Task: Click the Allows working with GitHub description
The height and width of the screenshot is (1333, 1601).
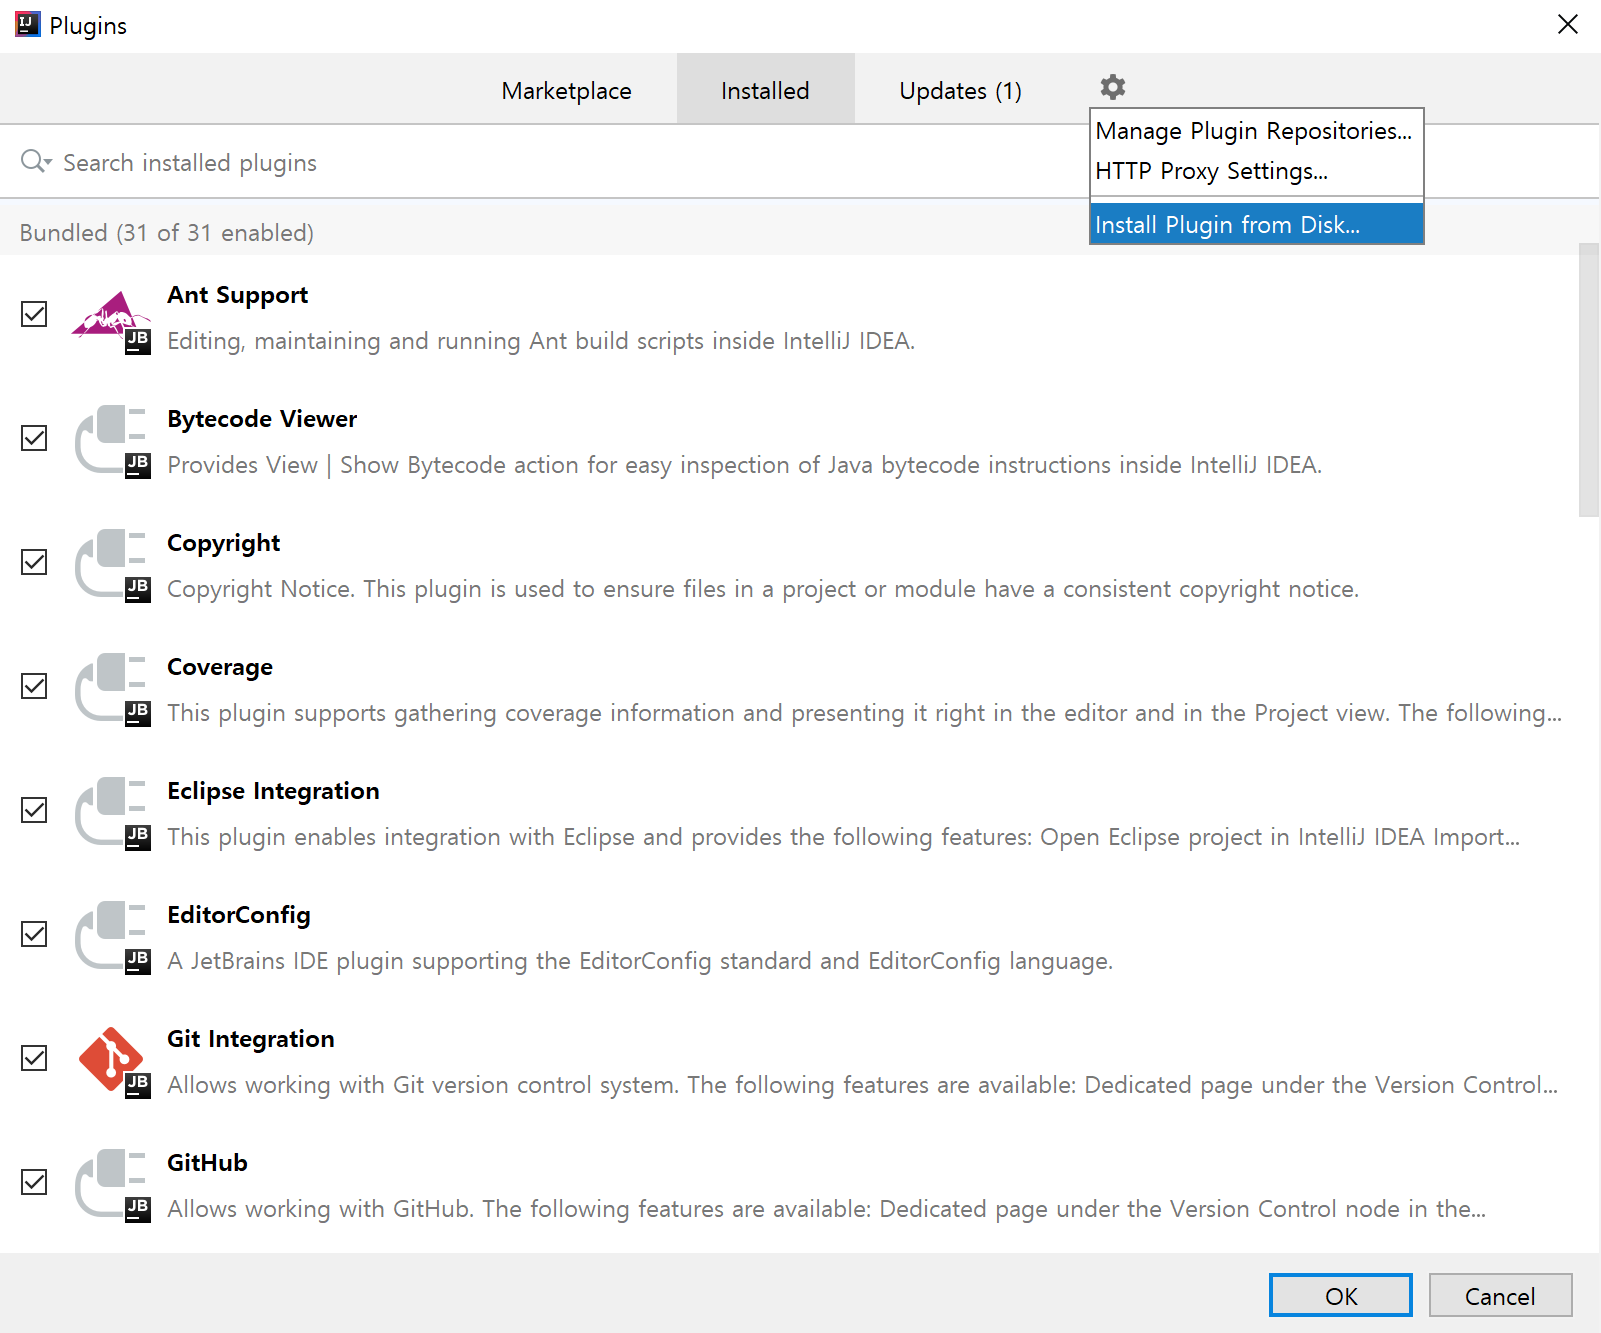Action: click(x=826, y=1209)
